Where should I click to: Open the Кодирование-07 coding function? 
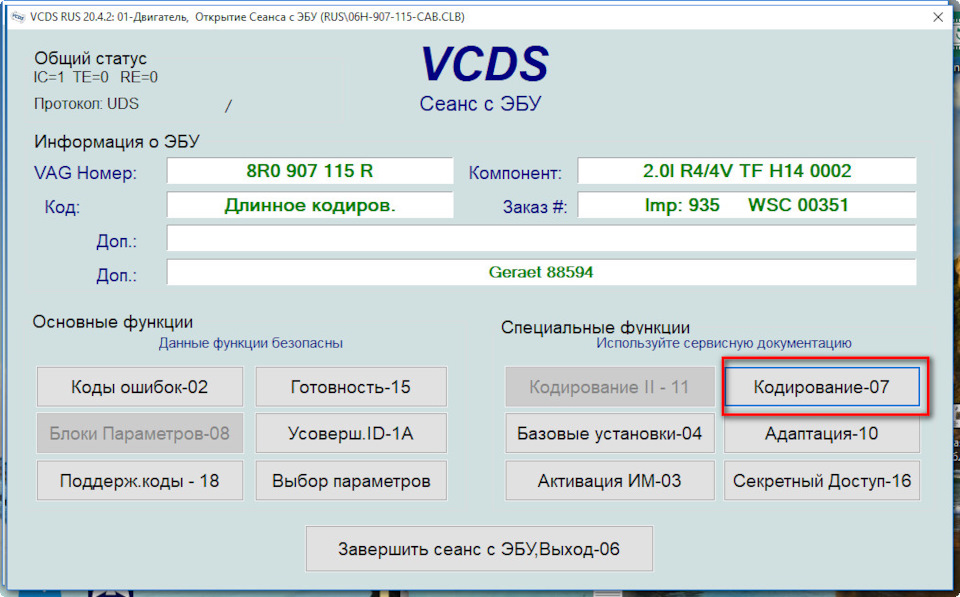click(x=822, y=387)
